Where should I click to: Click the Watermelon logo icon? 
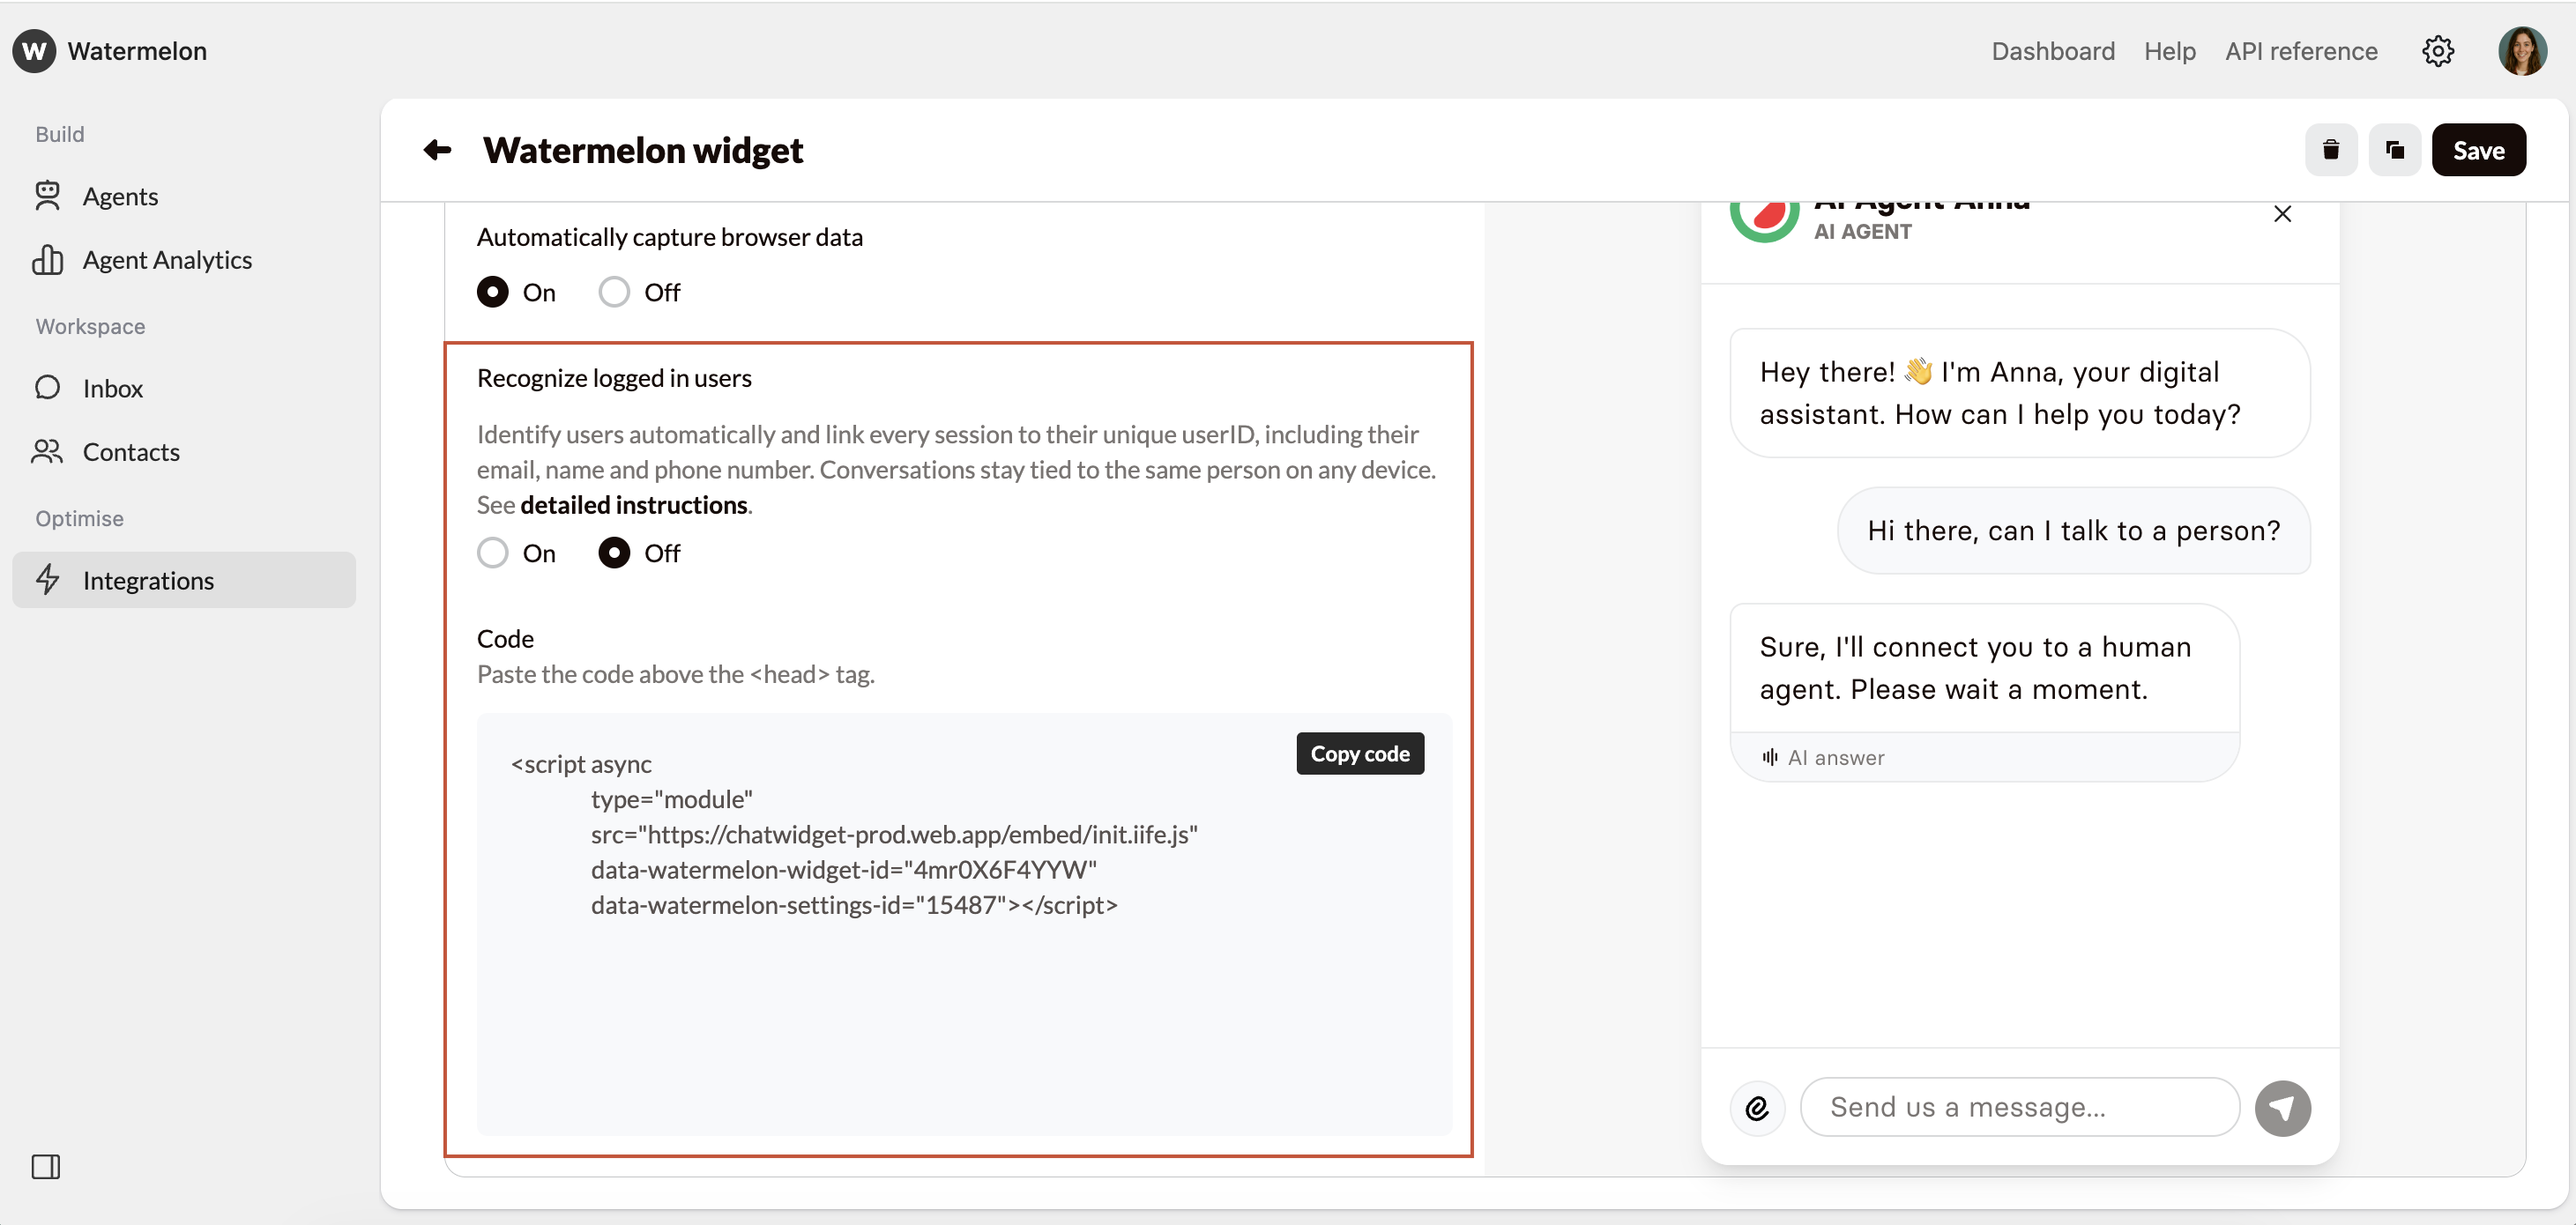coord(34,51)
